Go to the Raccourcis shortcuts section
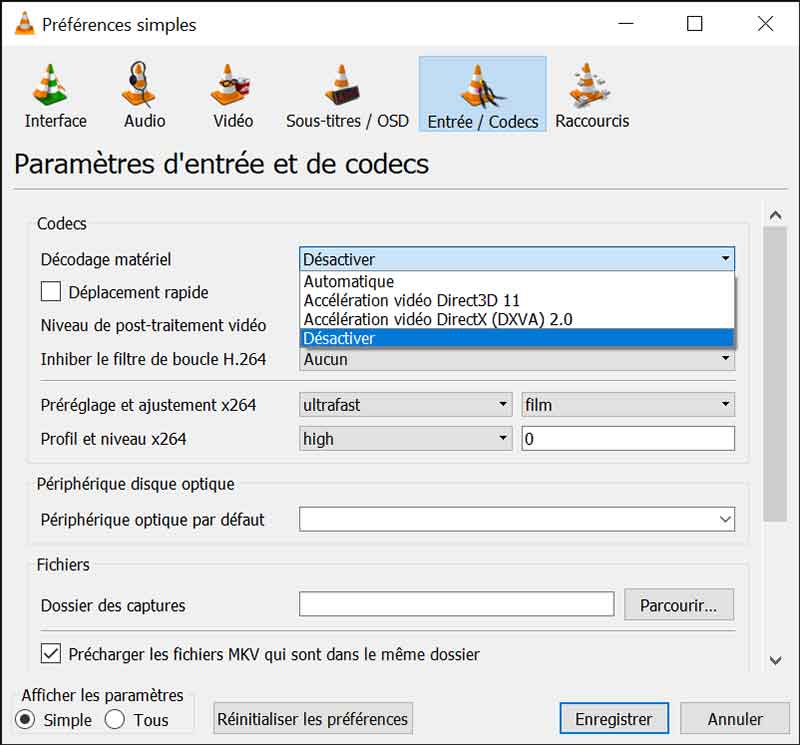The image size is (800, 745). coord(590,95)
